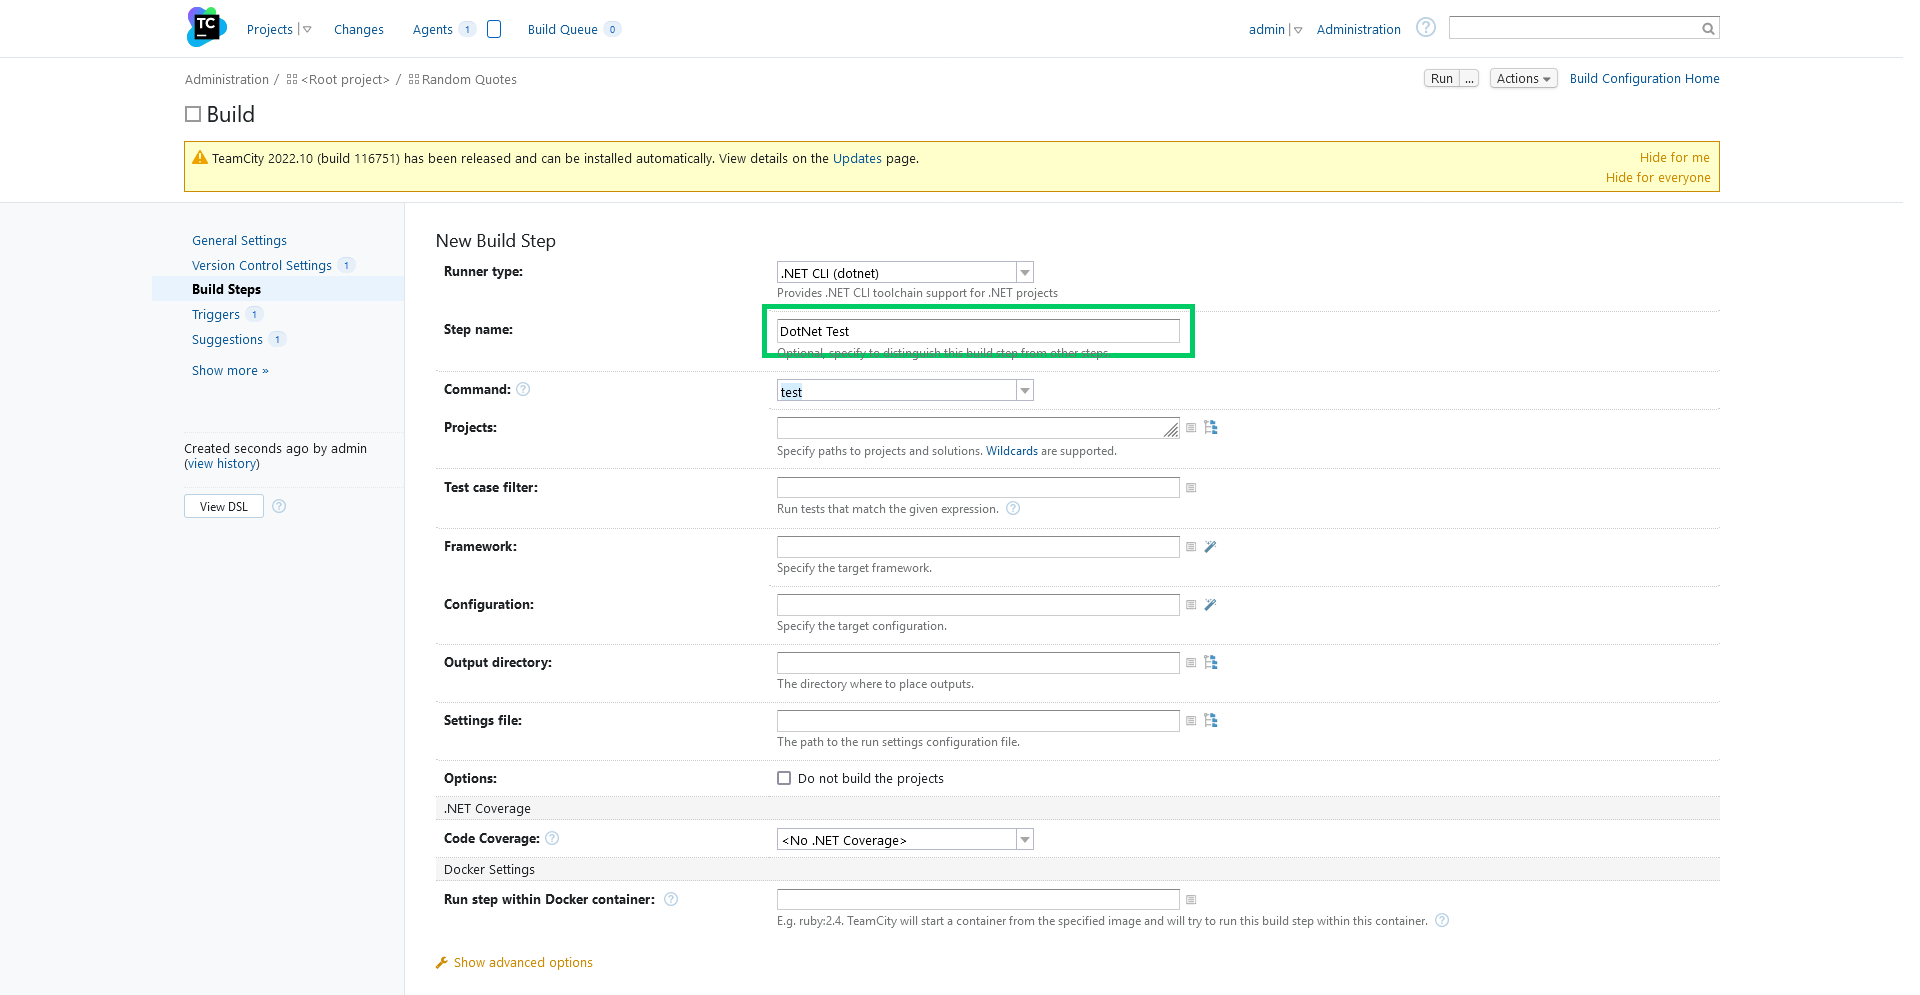Open parameter list icon beside Configuration field
Image resolution: width=1920 pixels, height=995 pixels.
pos(1191,605)
